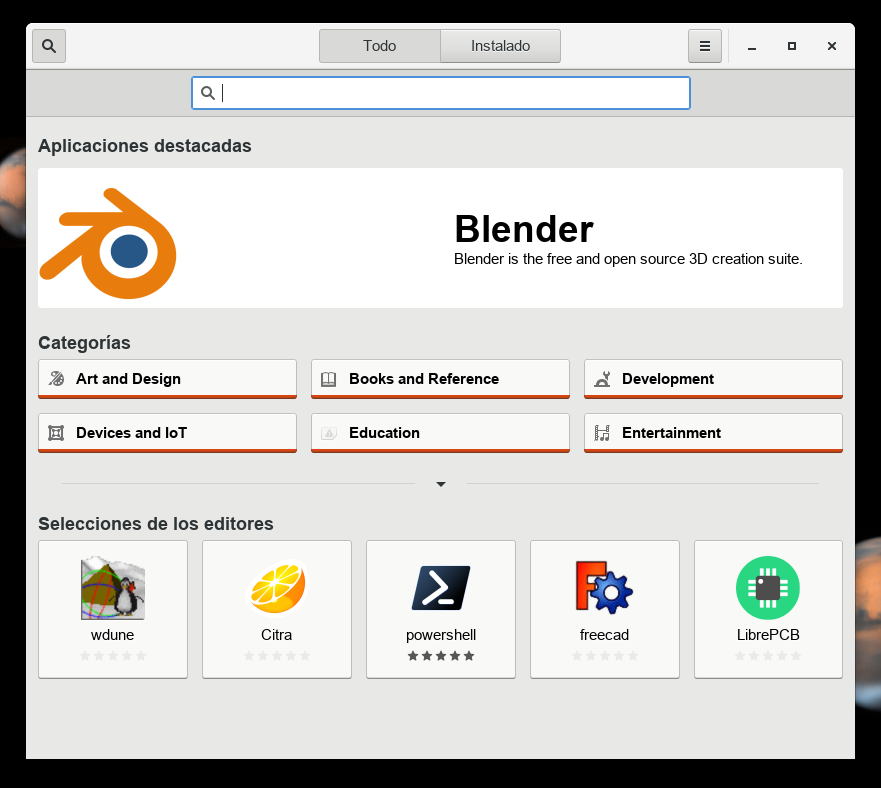The image size is (881, 788).
Task: Toggle the search button in header bar
Action: coord(49,46)
